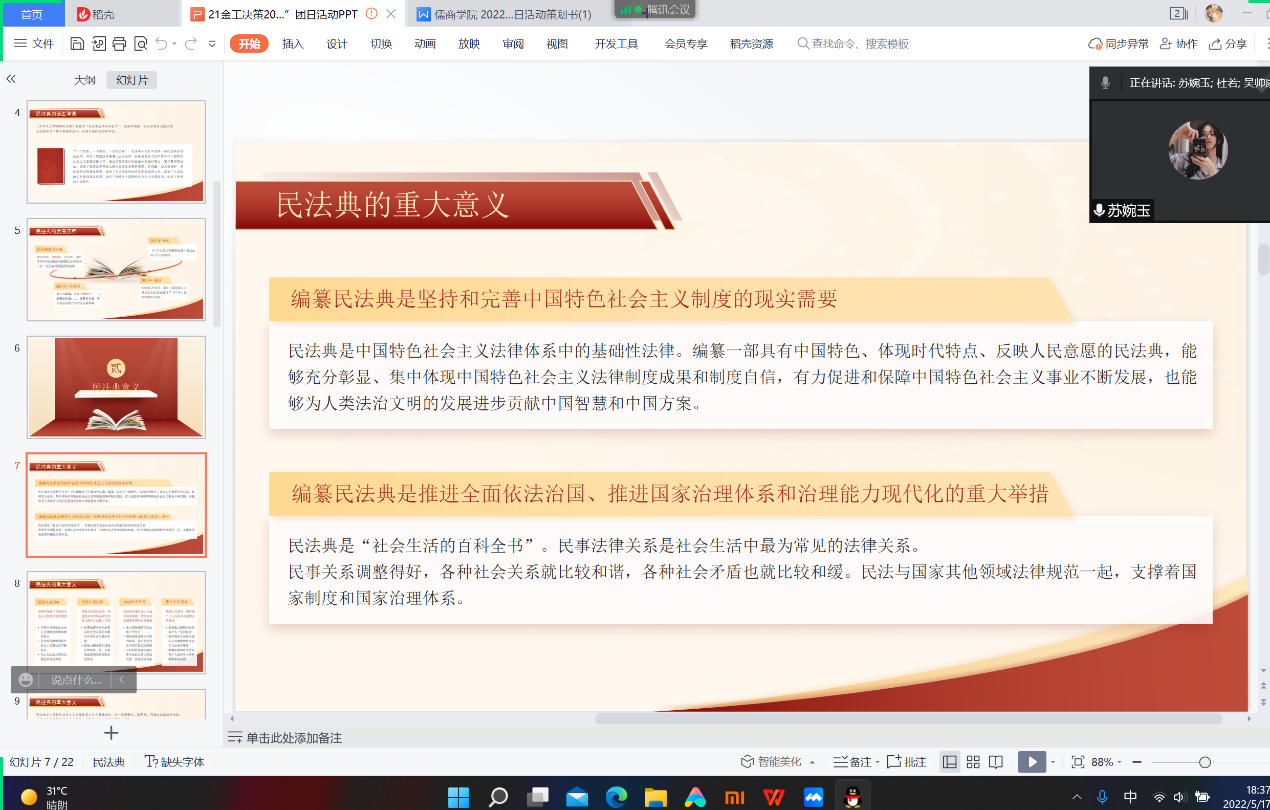This screenshot has height=810, width=1270.
Task: Click the save icon in quick toolbar
Action: point(77,44)
